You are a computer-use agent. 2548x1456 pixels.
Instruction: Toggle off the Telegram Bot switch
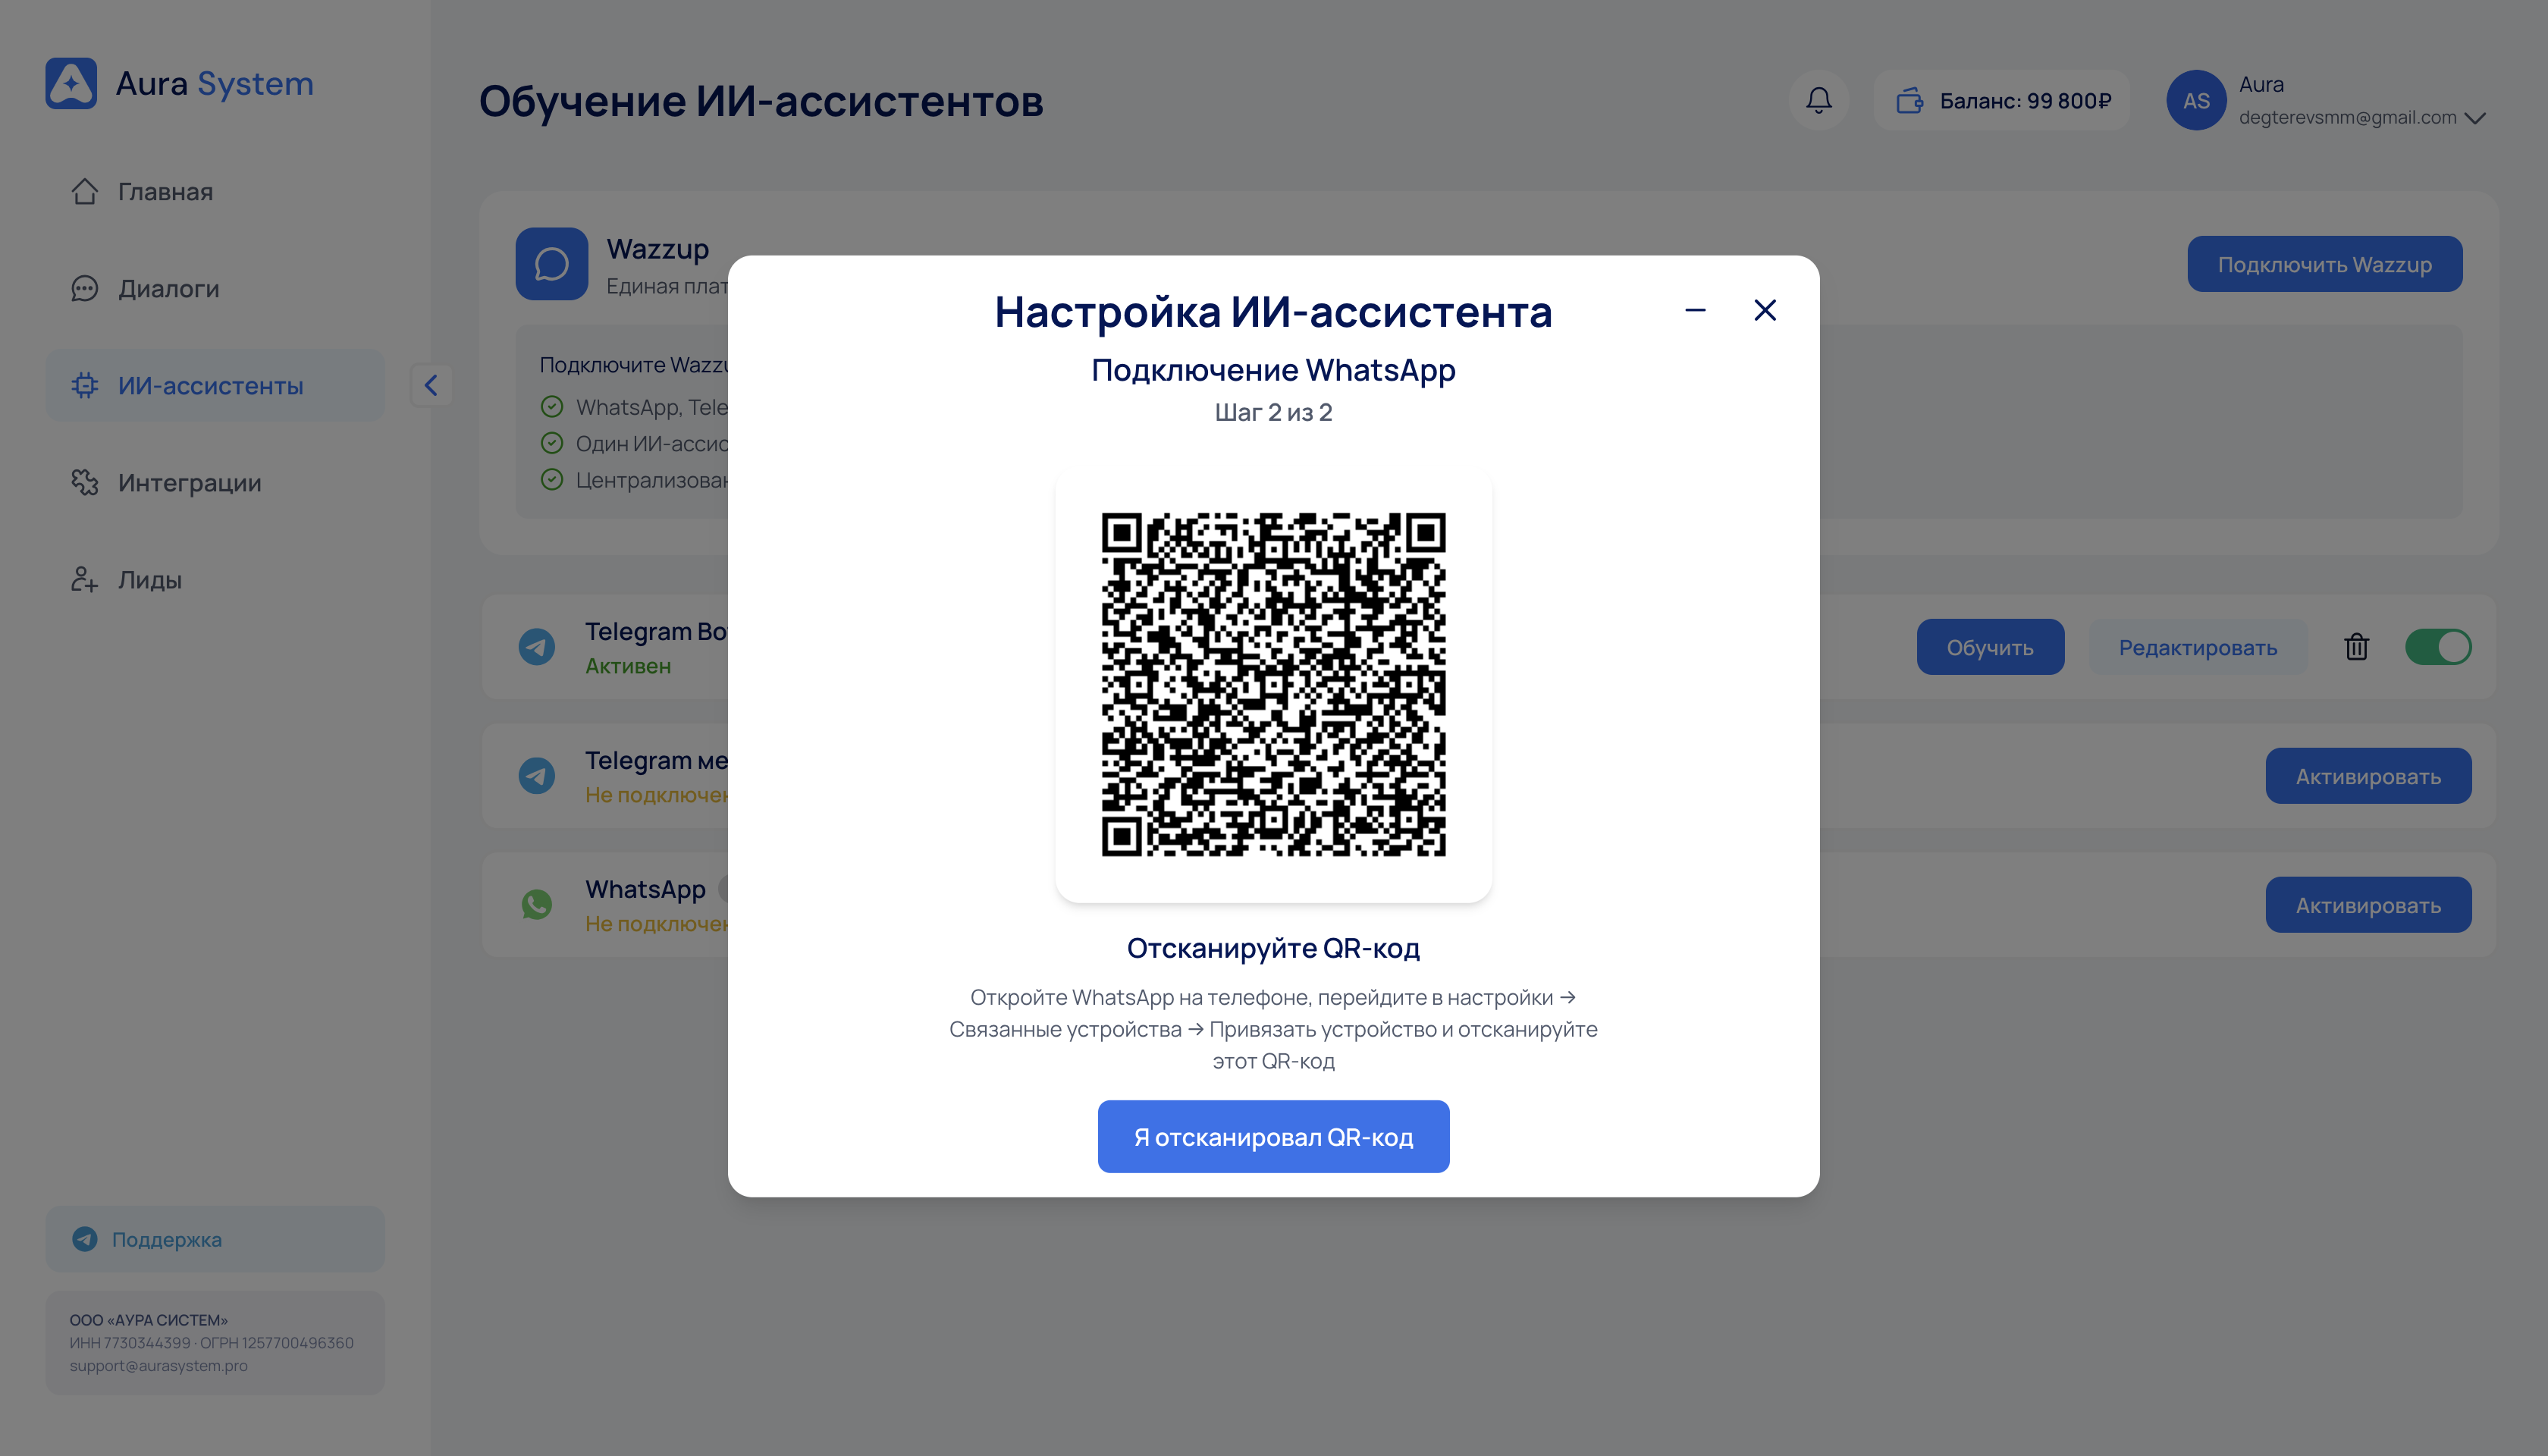(x=2437, y=647)
